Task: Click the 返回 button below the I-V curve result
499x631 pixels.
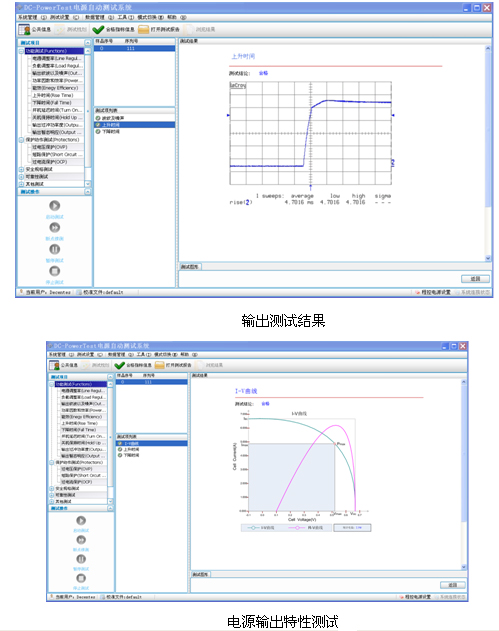Action: click(x=452, y=585)
